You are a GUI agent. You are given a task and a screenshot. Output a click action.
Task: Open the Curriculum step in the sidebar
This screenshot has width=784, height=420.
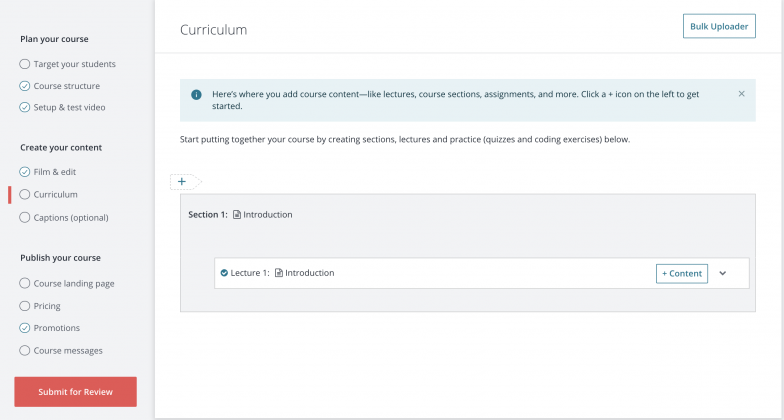[x=56, y=194]
